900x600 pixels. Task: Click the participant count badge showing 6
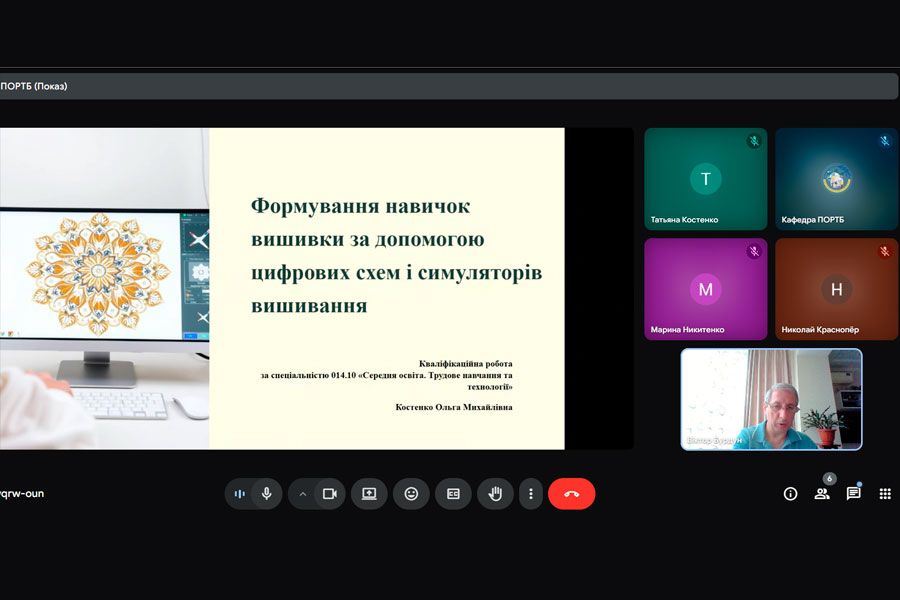tap(829, 478)
